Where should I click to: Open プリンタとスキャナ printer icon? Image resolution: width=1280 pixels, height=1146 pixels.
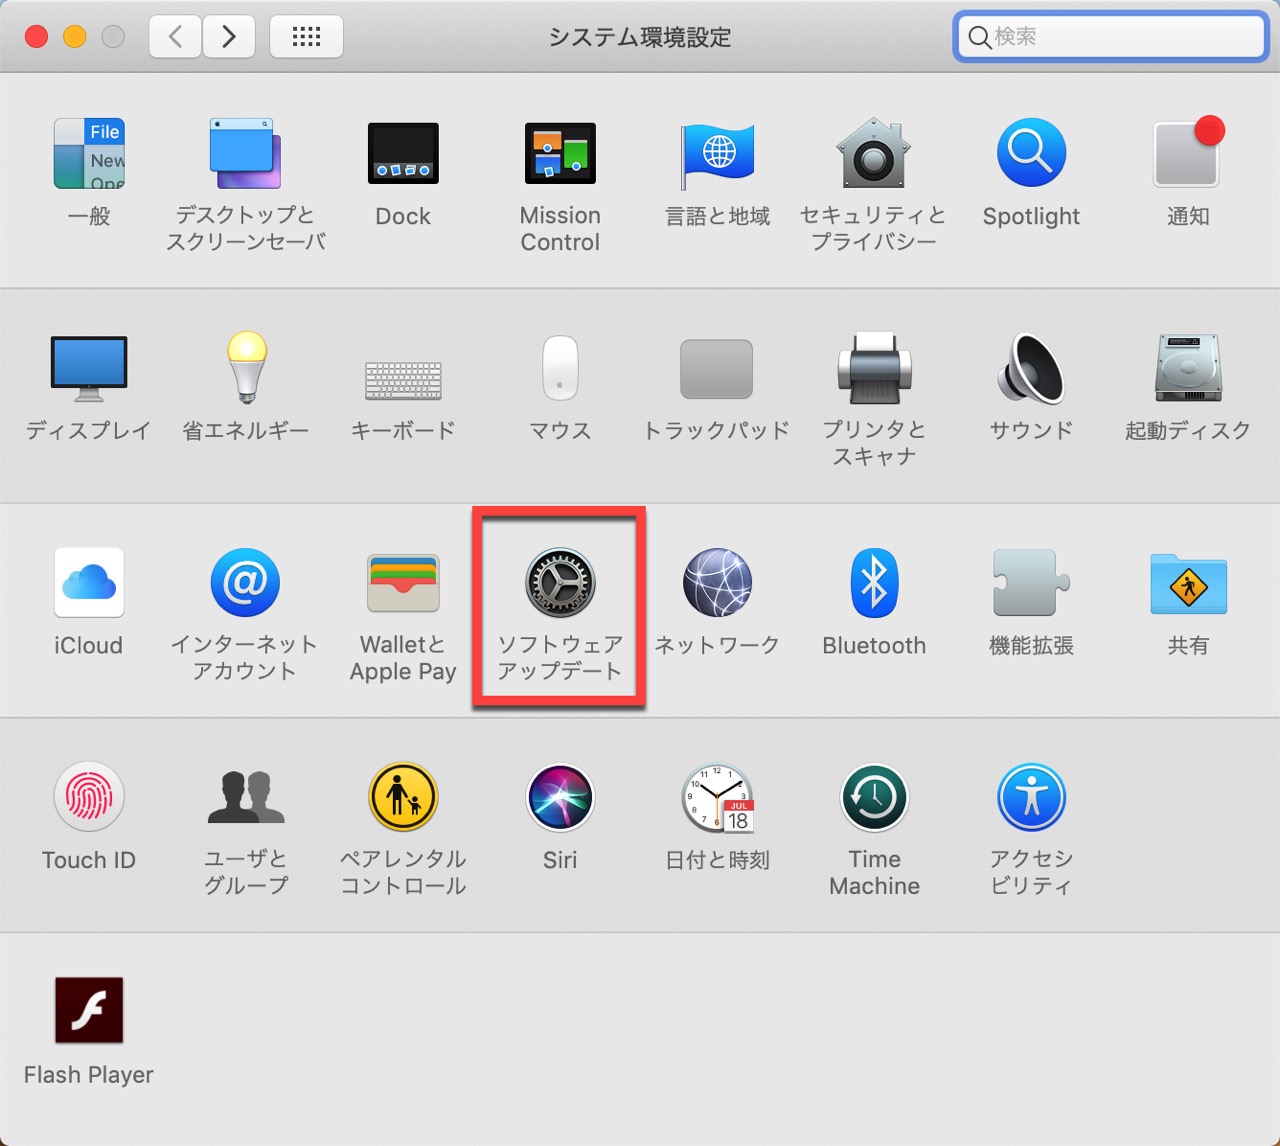click(x=874, y=367)
